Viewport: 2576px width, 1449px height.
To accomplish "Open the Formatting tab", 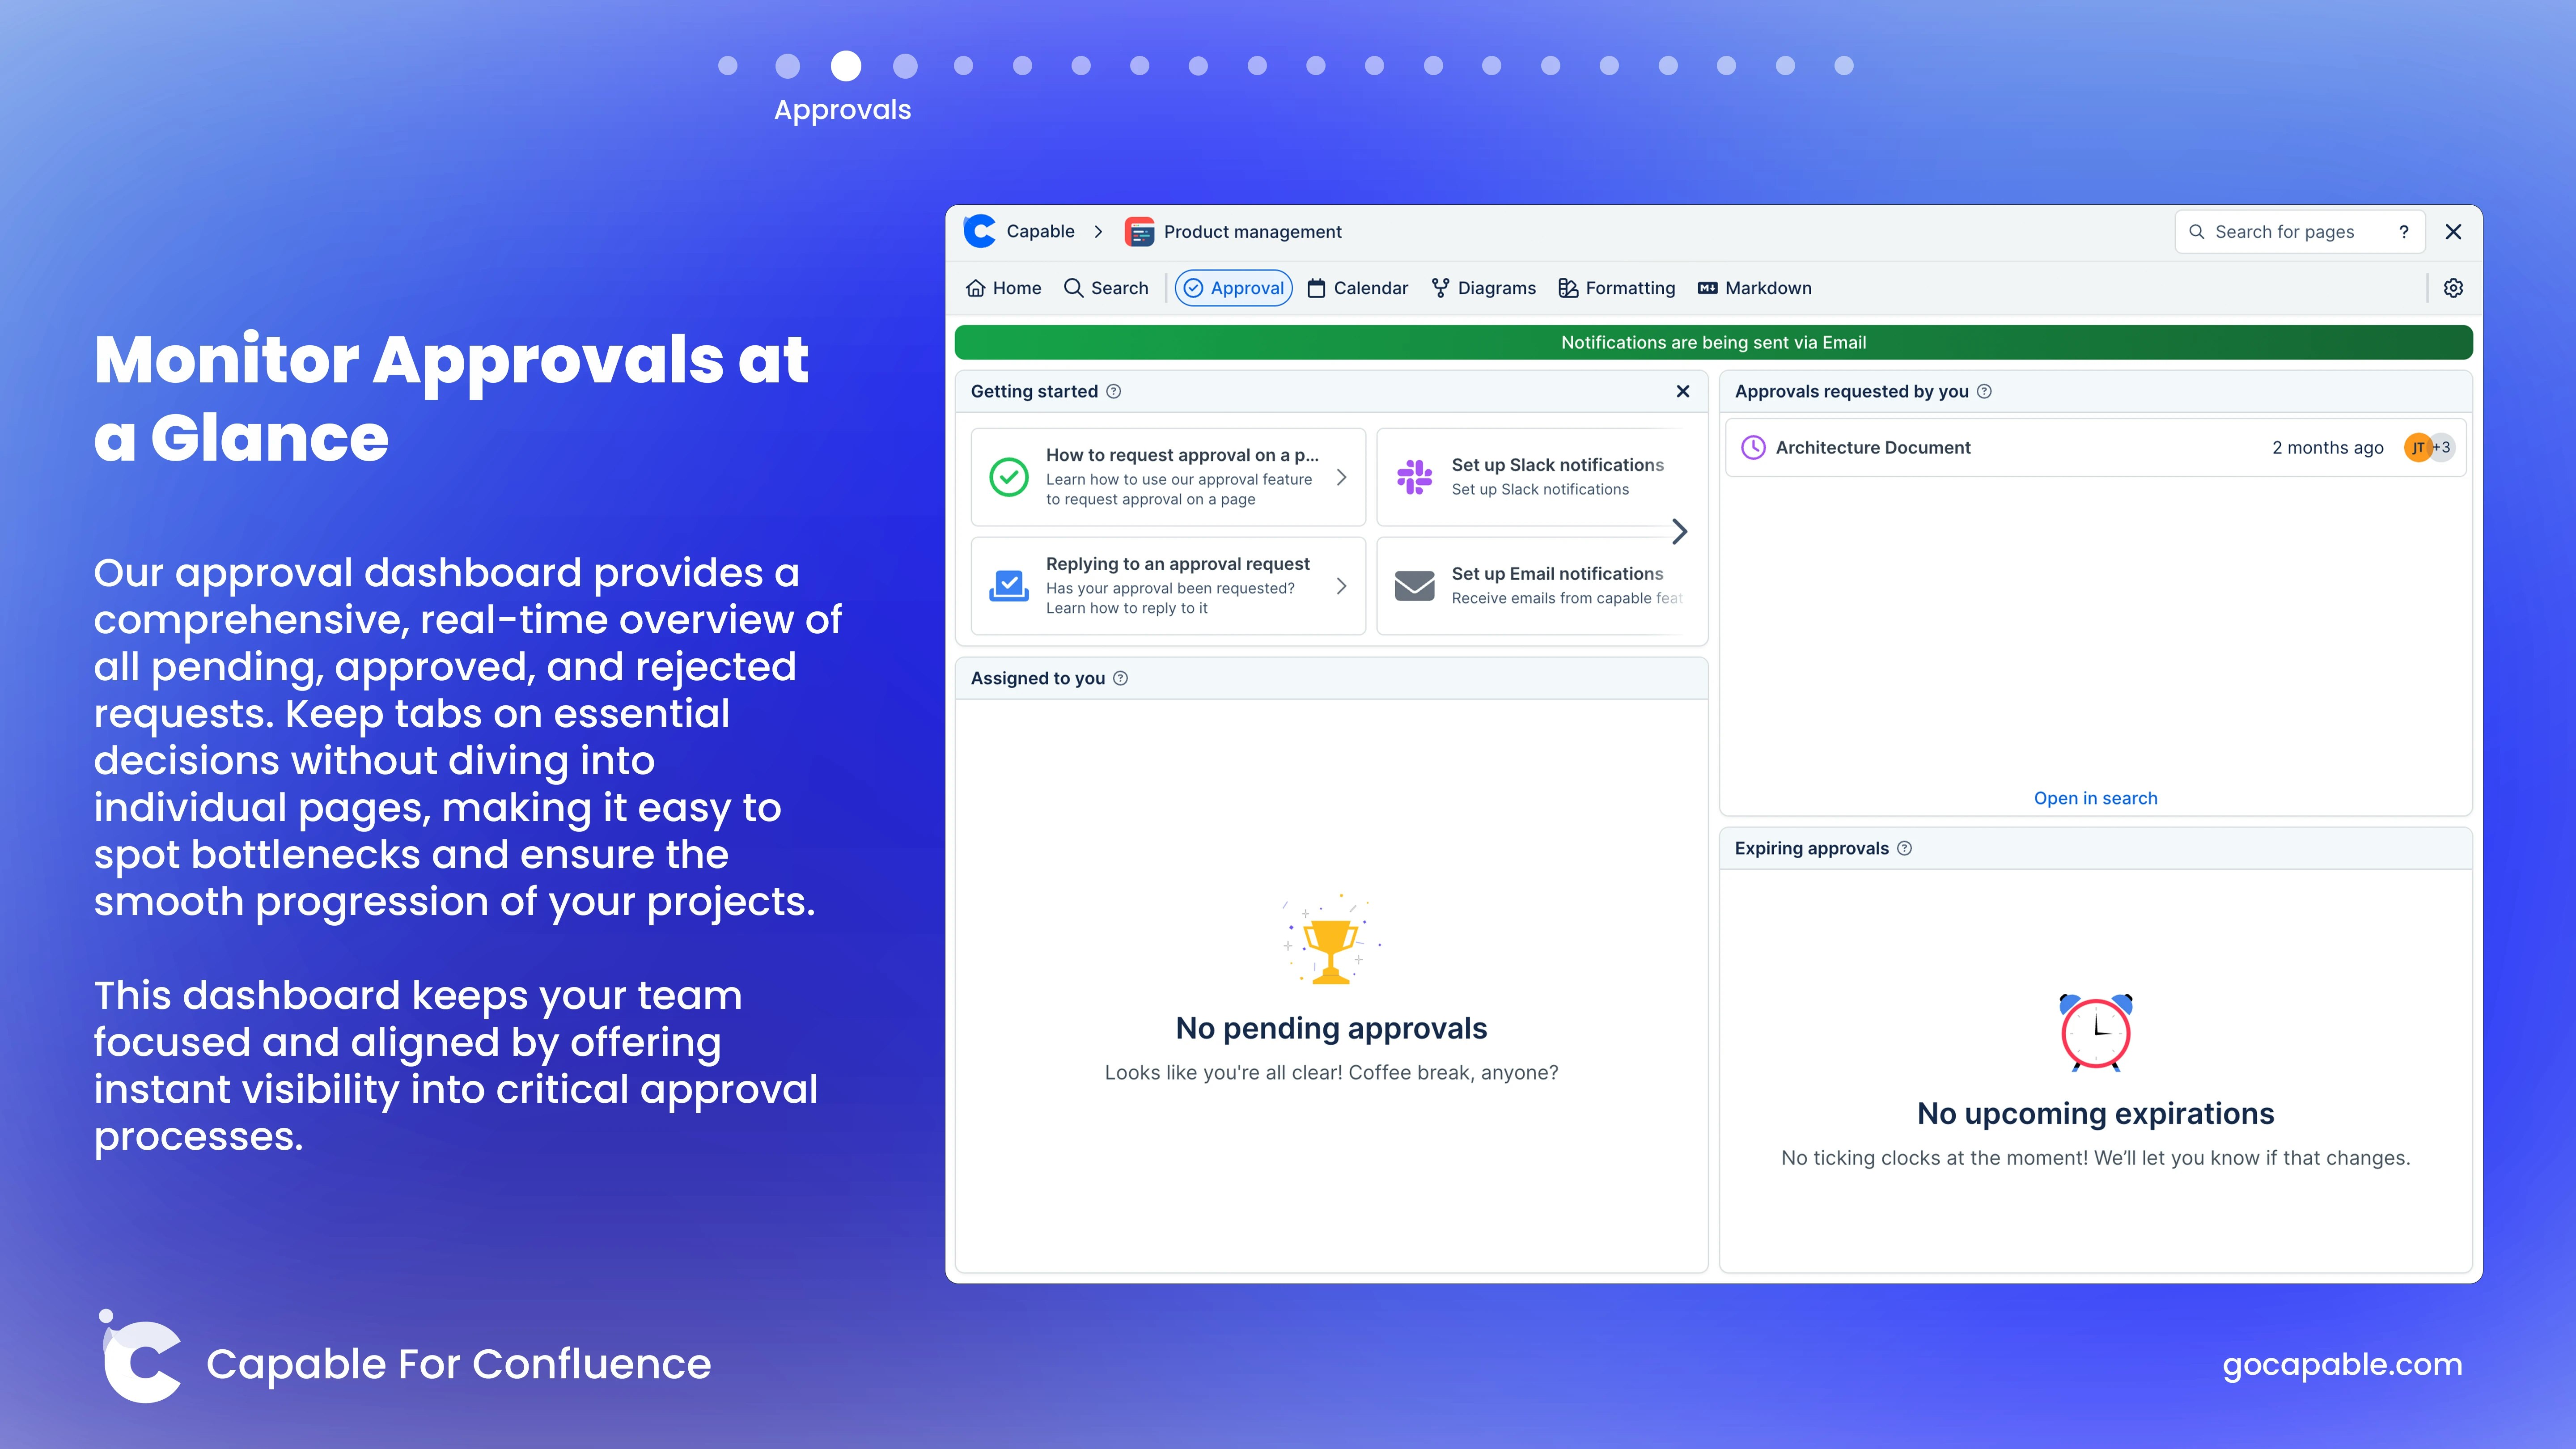I will (x=1617, y=288).
